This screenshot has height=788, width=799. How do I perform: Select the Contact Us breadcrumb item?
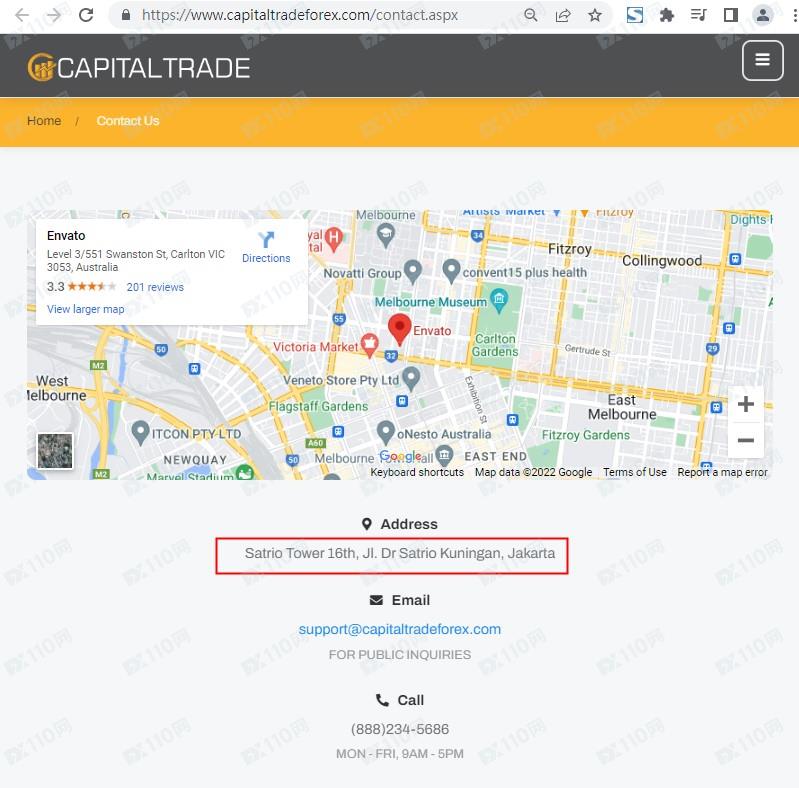coord(128,121)
